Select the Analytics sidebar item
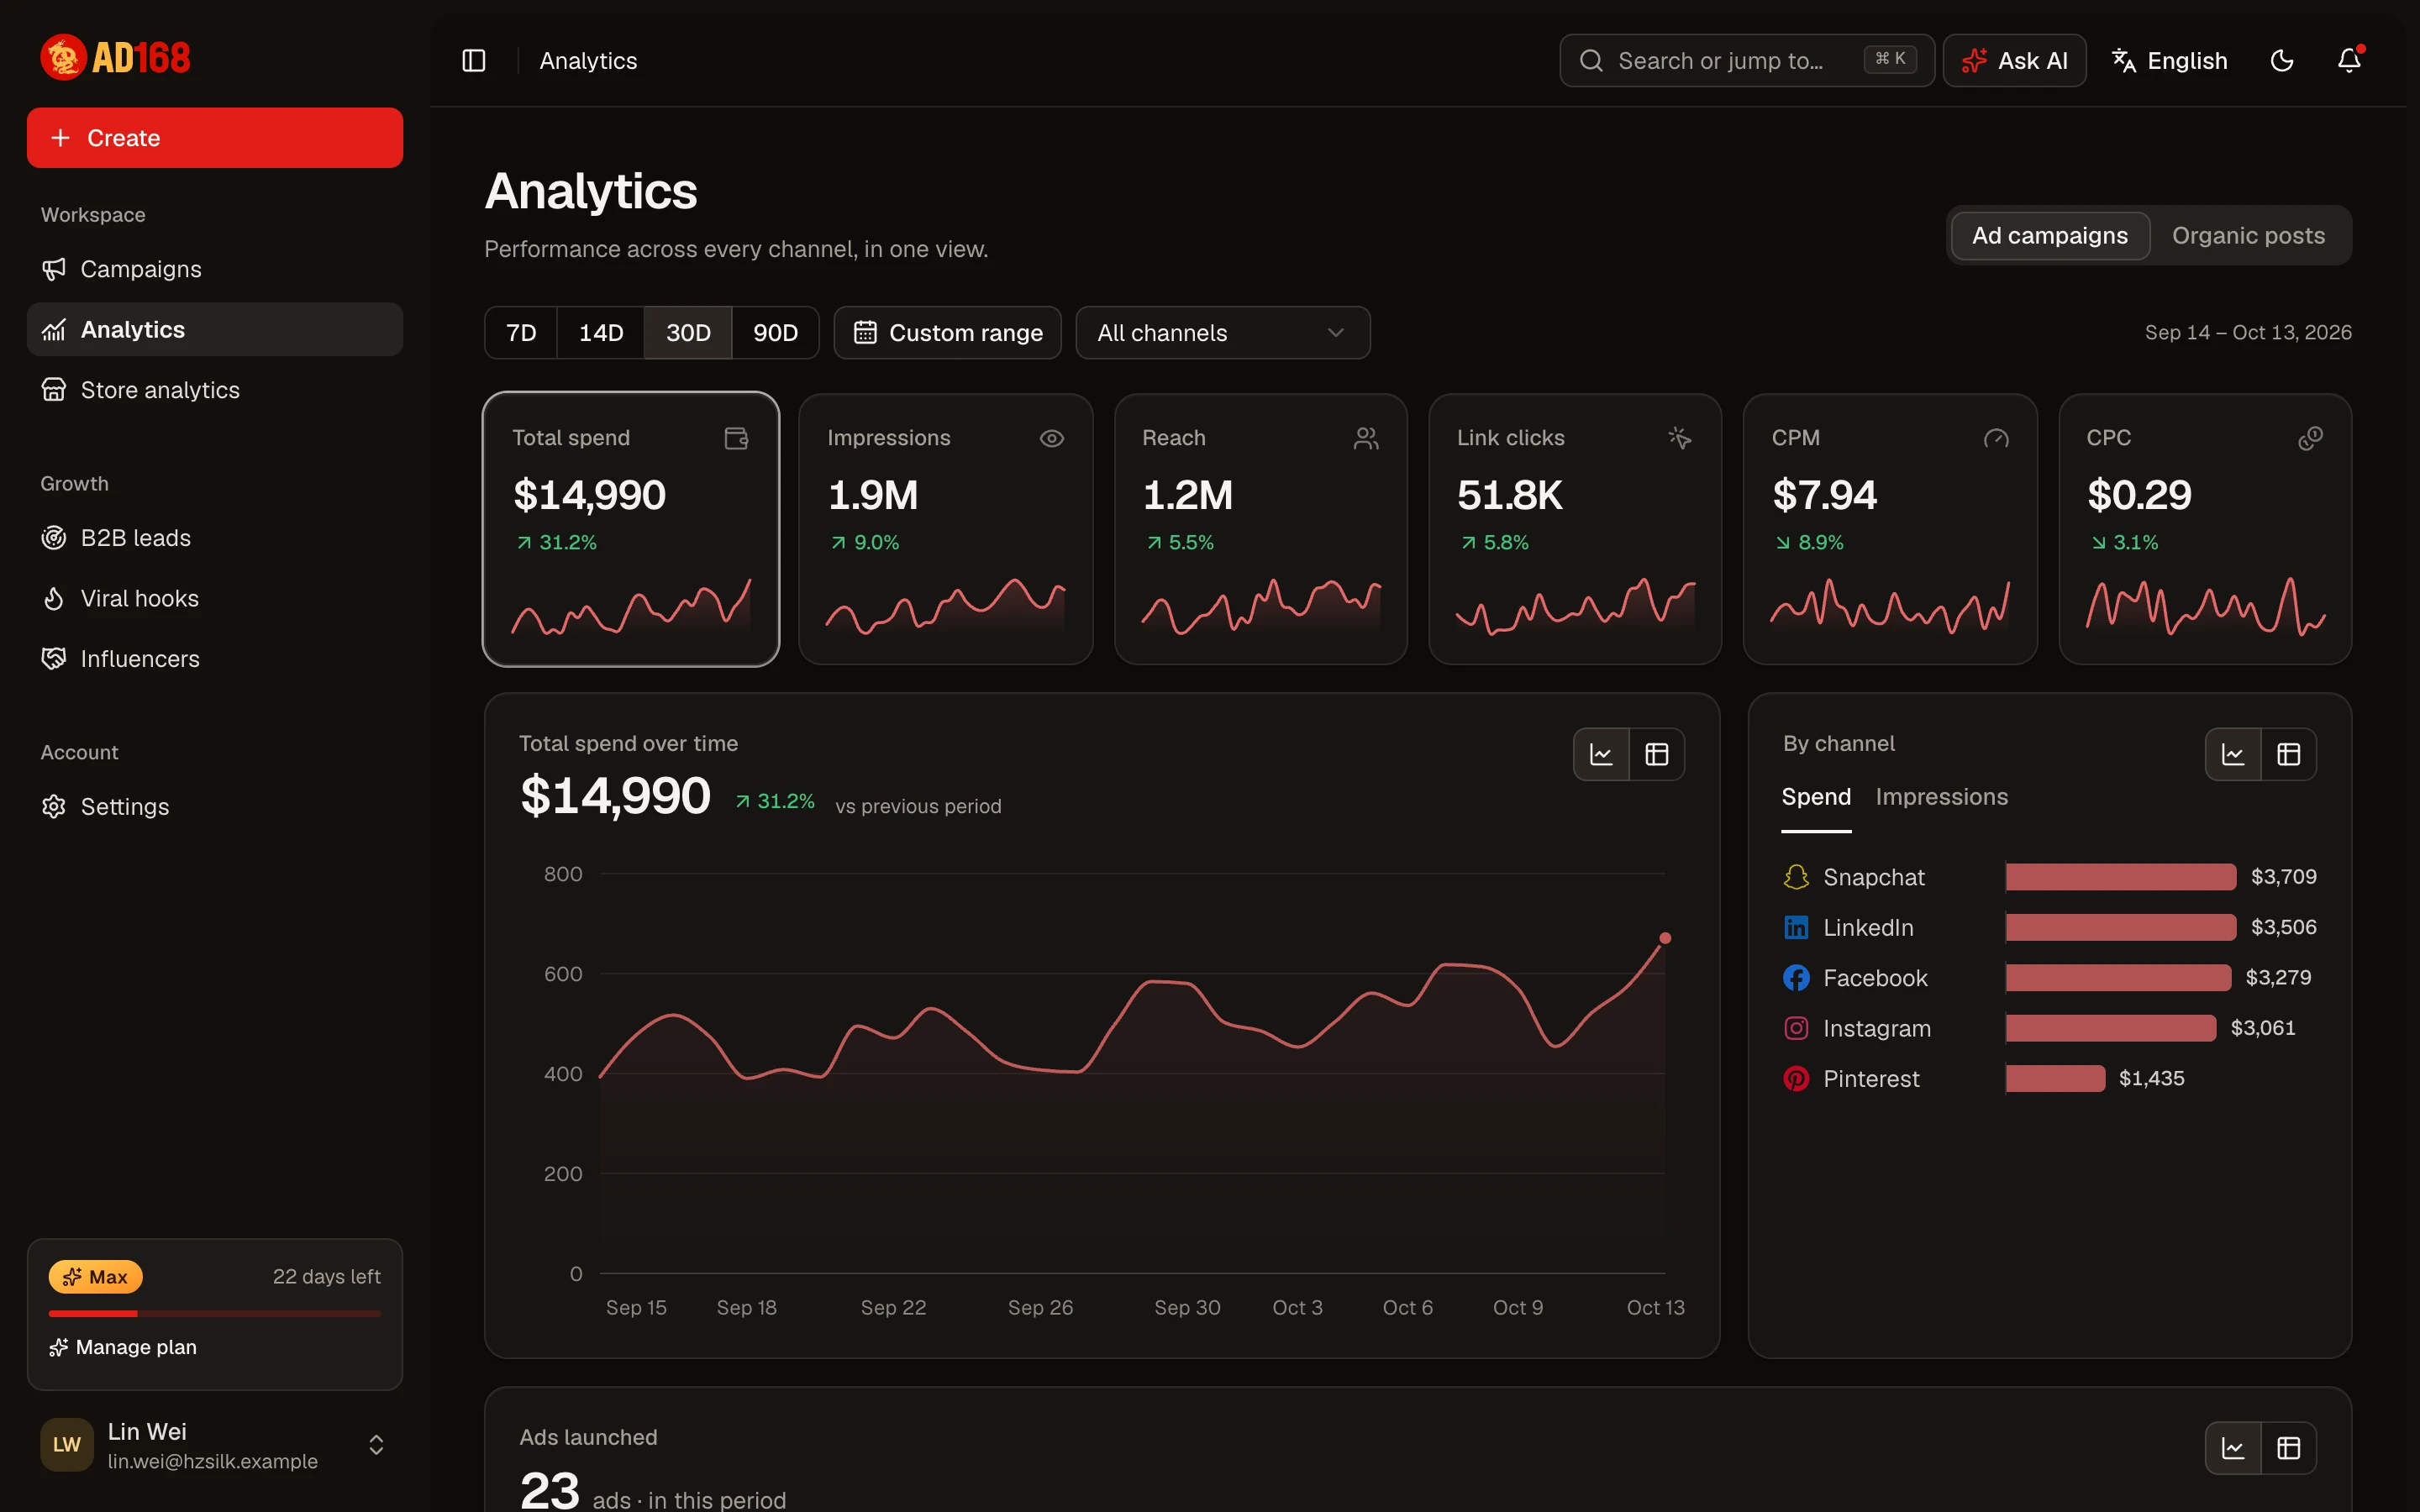 click(x=215, y=329)
